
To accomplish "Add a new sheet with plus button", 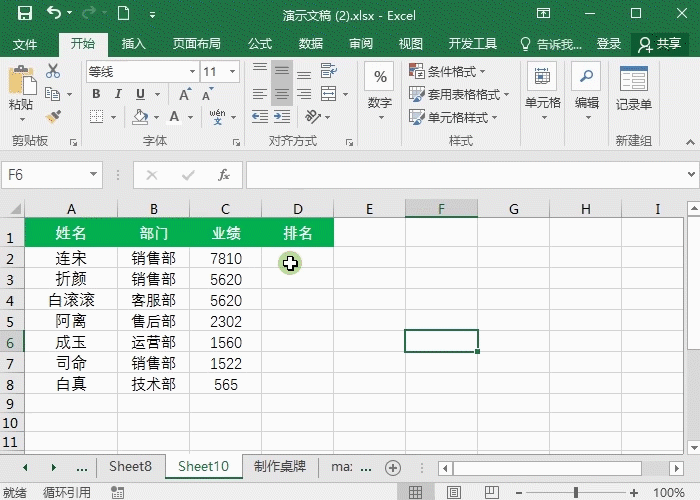I will click(x=393, y=468).
